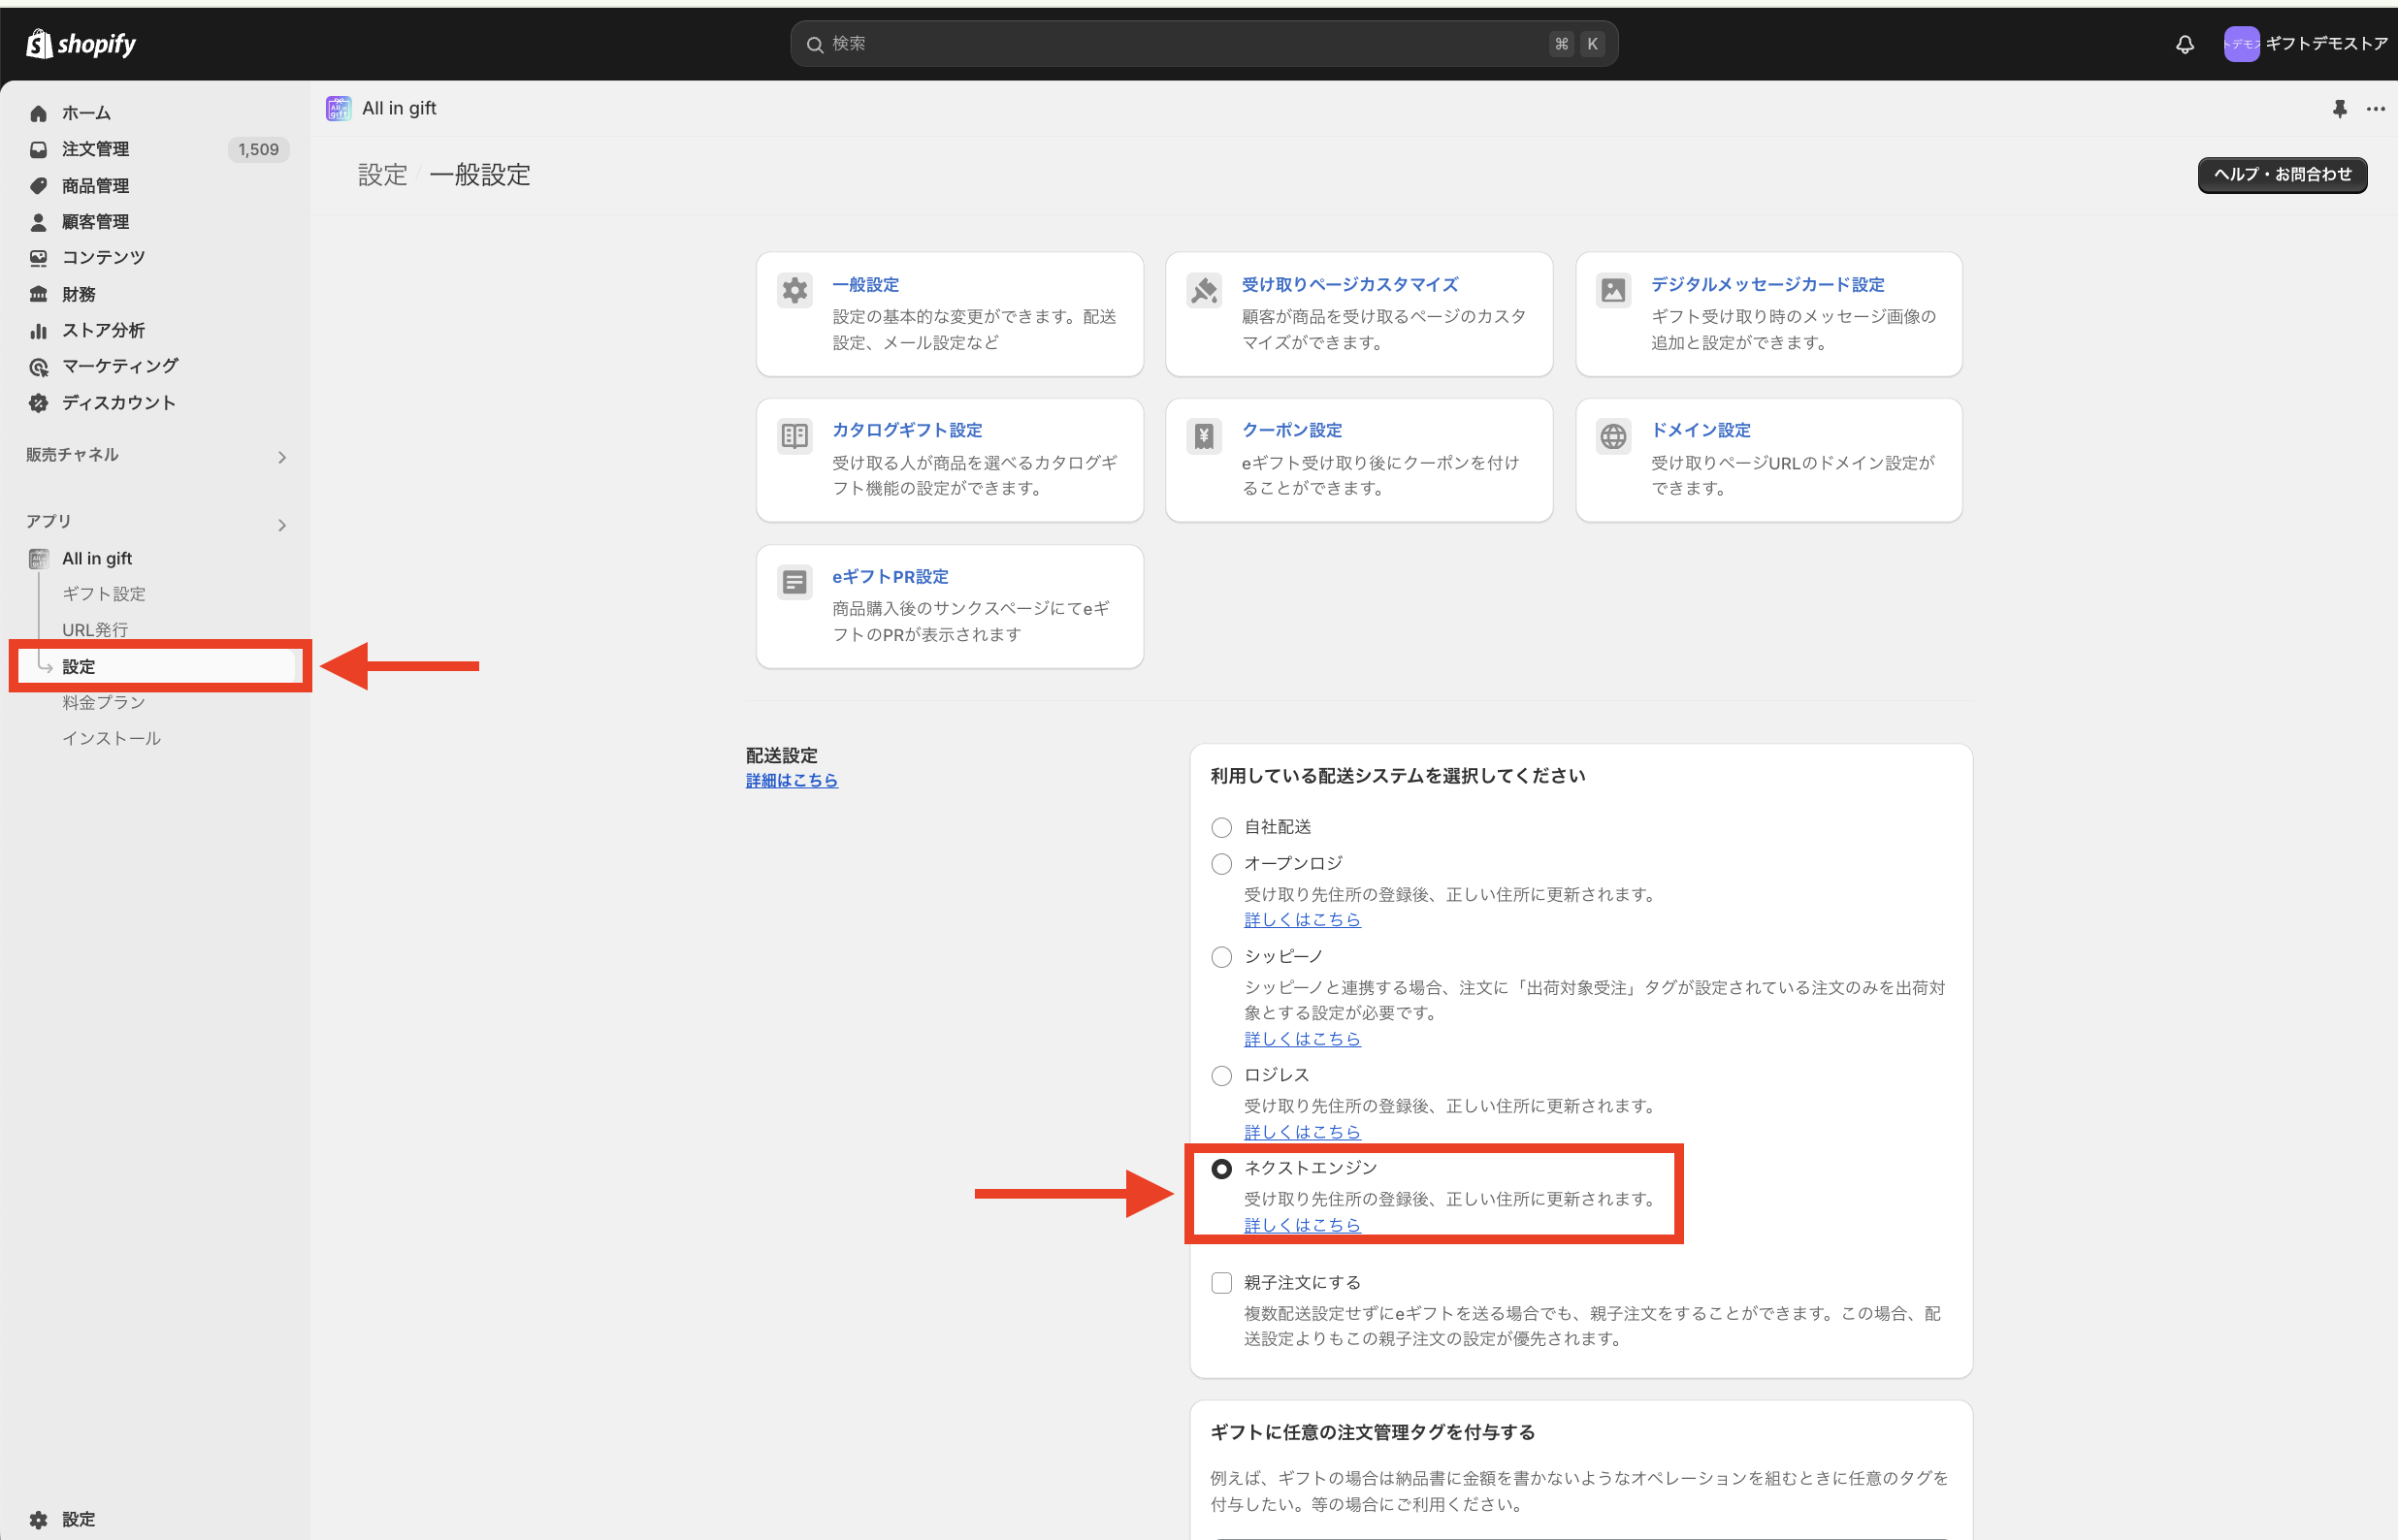Click the notification bell icon
The image size is (2398, 1540).
pos(2184,44)
